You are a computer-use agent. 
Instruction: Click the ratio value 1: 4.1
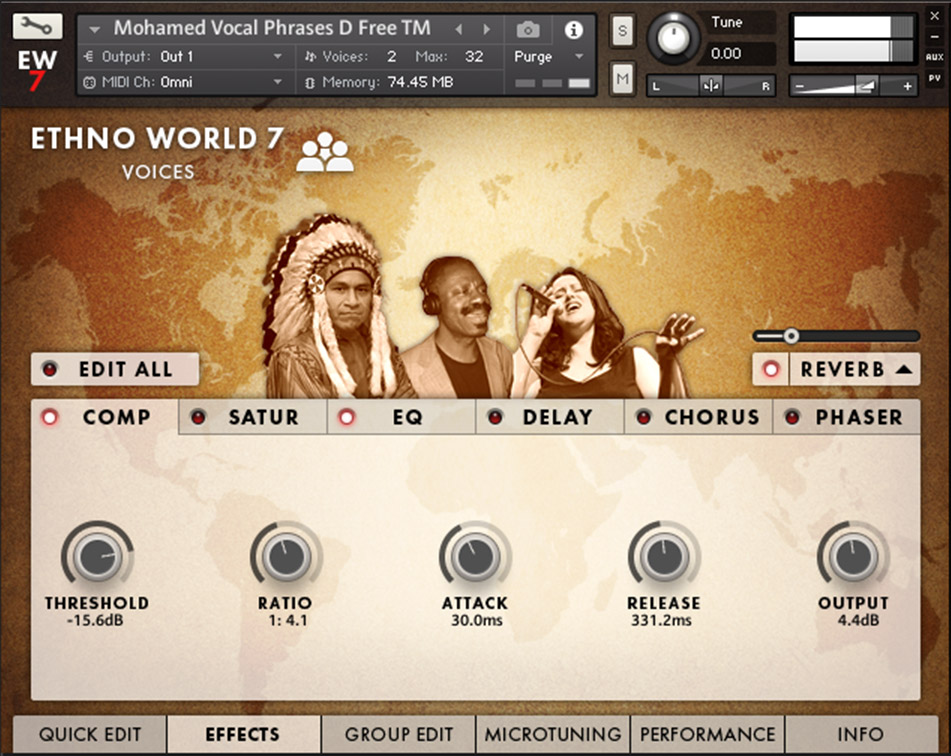coord(288,620)
